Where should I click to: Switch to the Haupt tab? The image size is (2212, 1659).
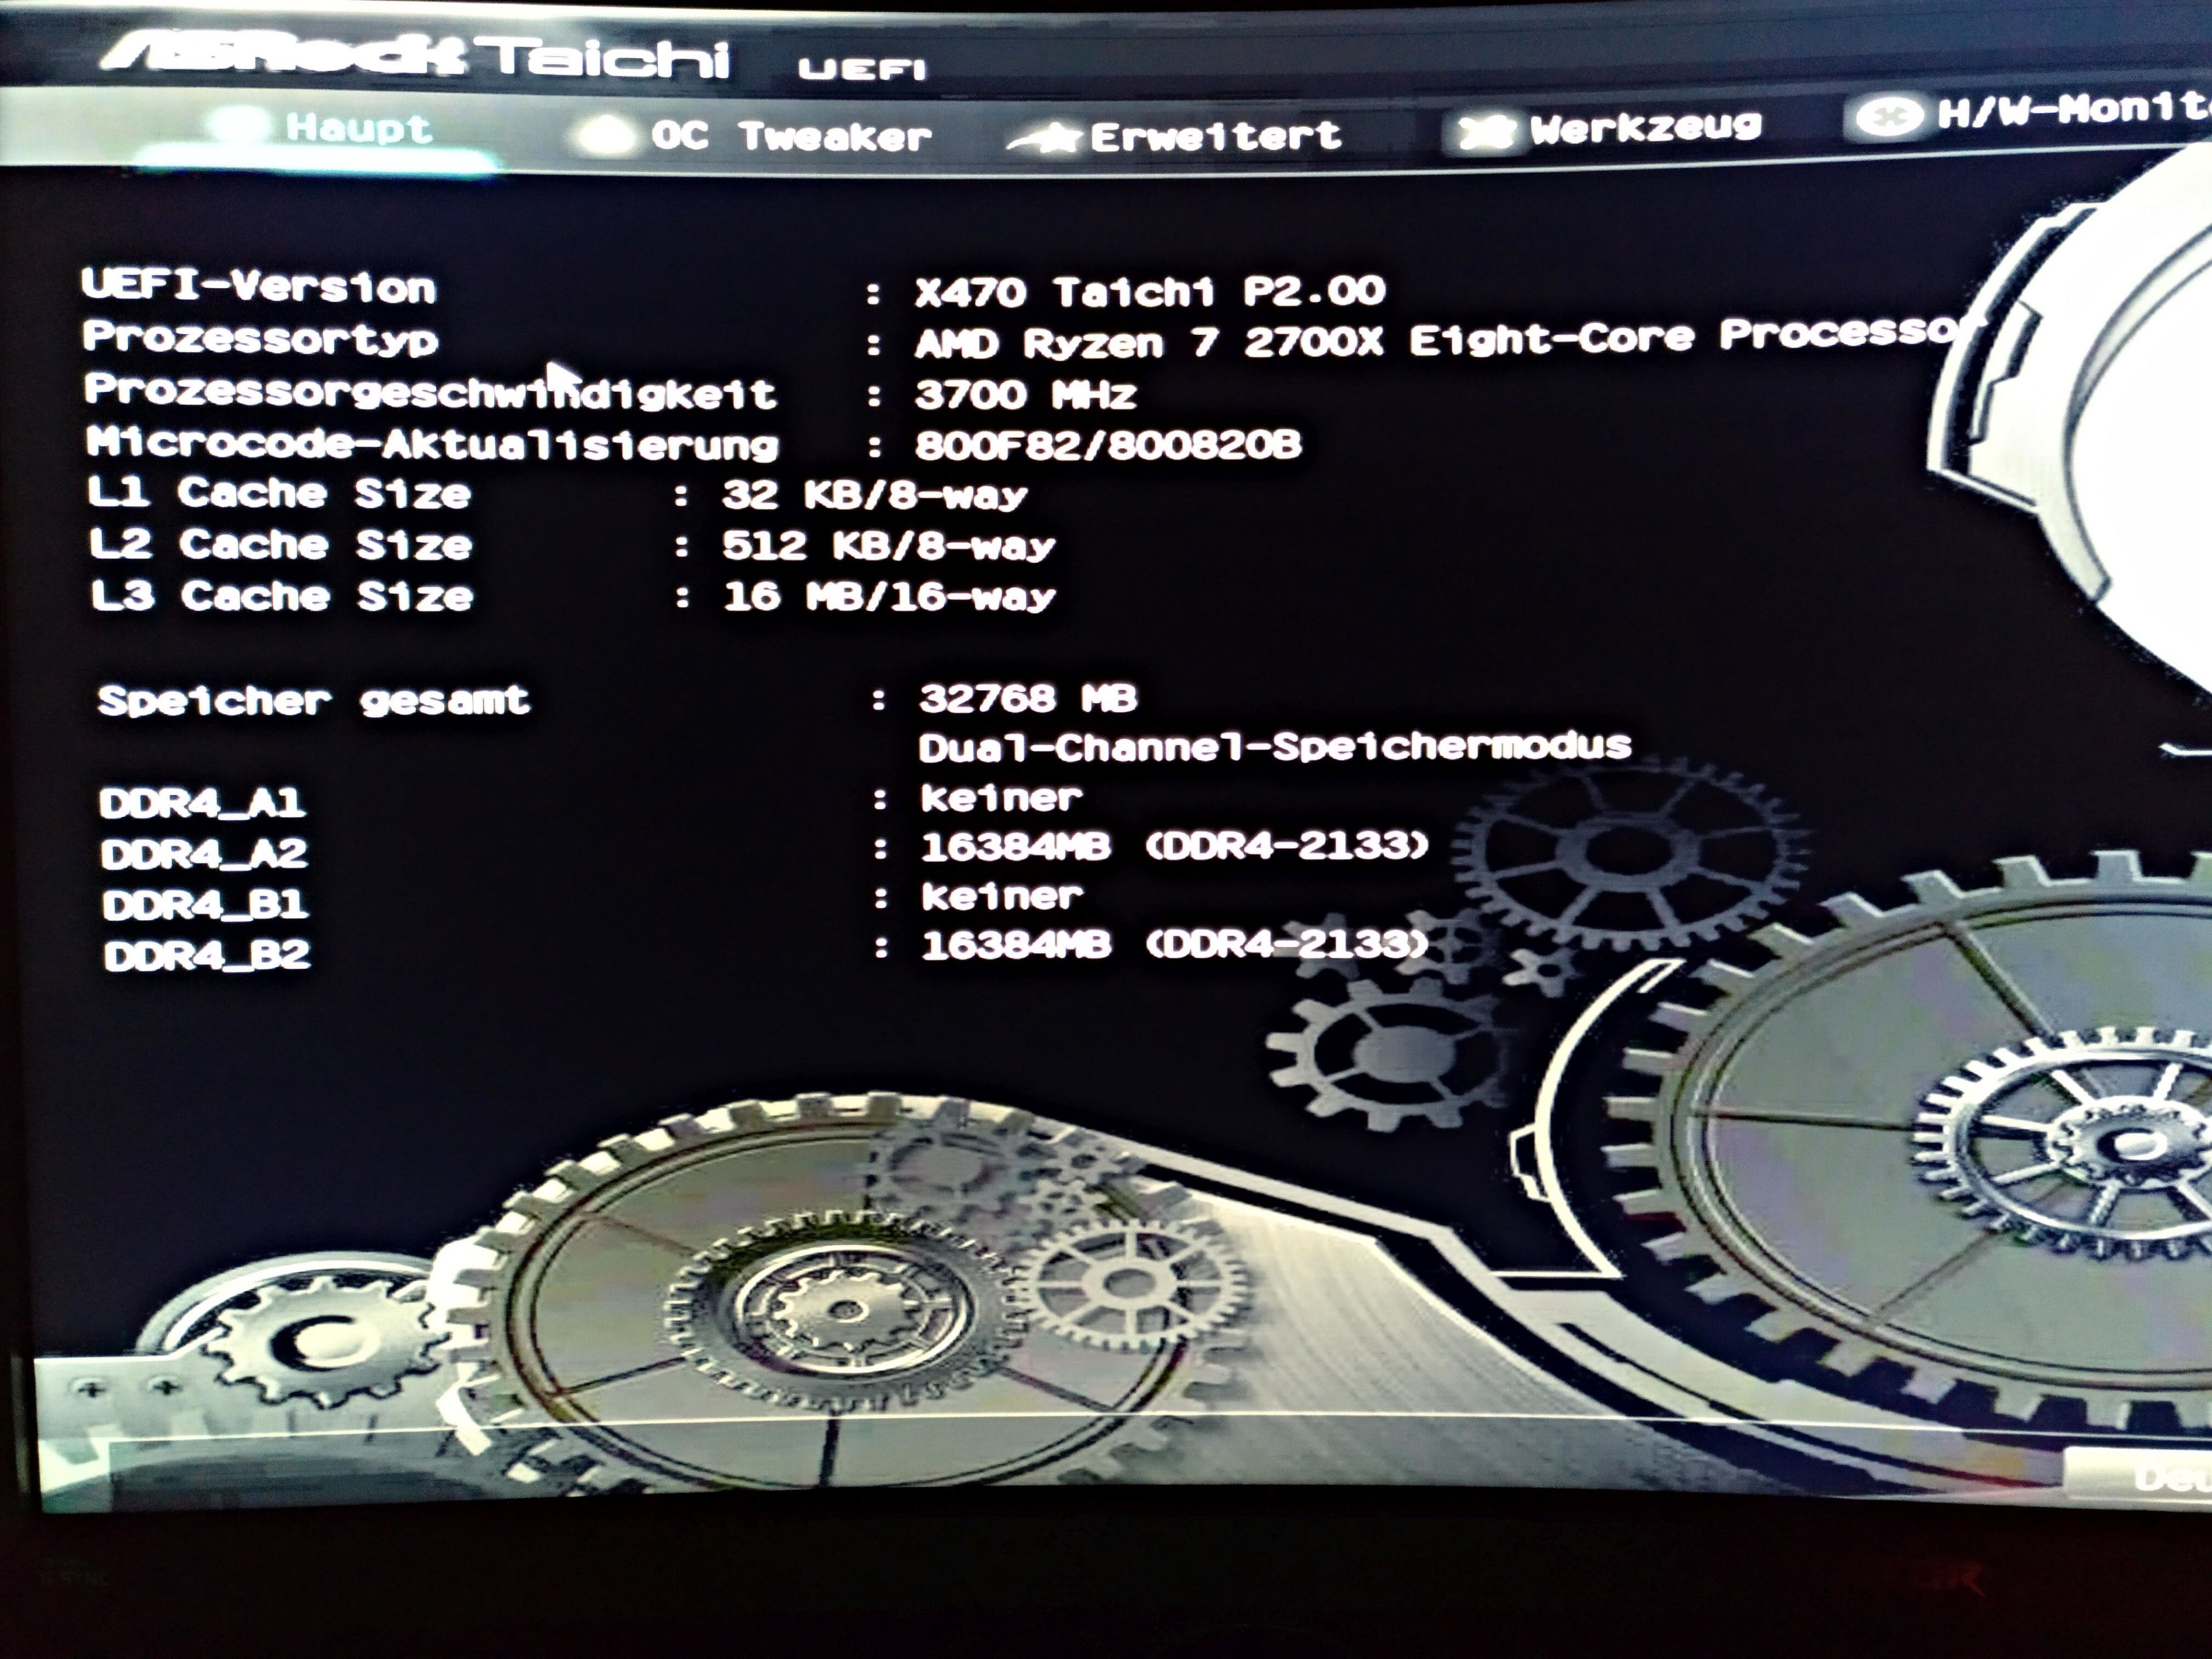[x=358, y=128]
